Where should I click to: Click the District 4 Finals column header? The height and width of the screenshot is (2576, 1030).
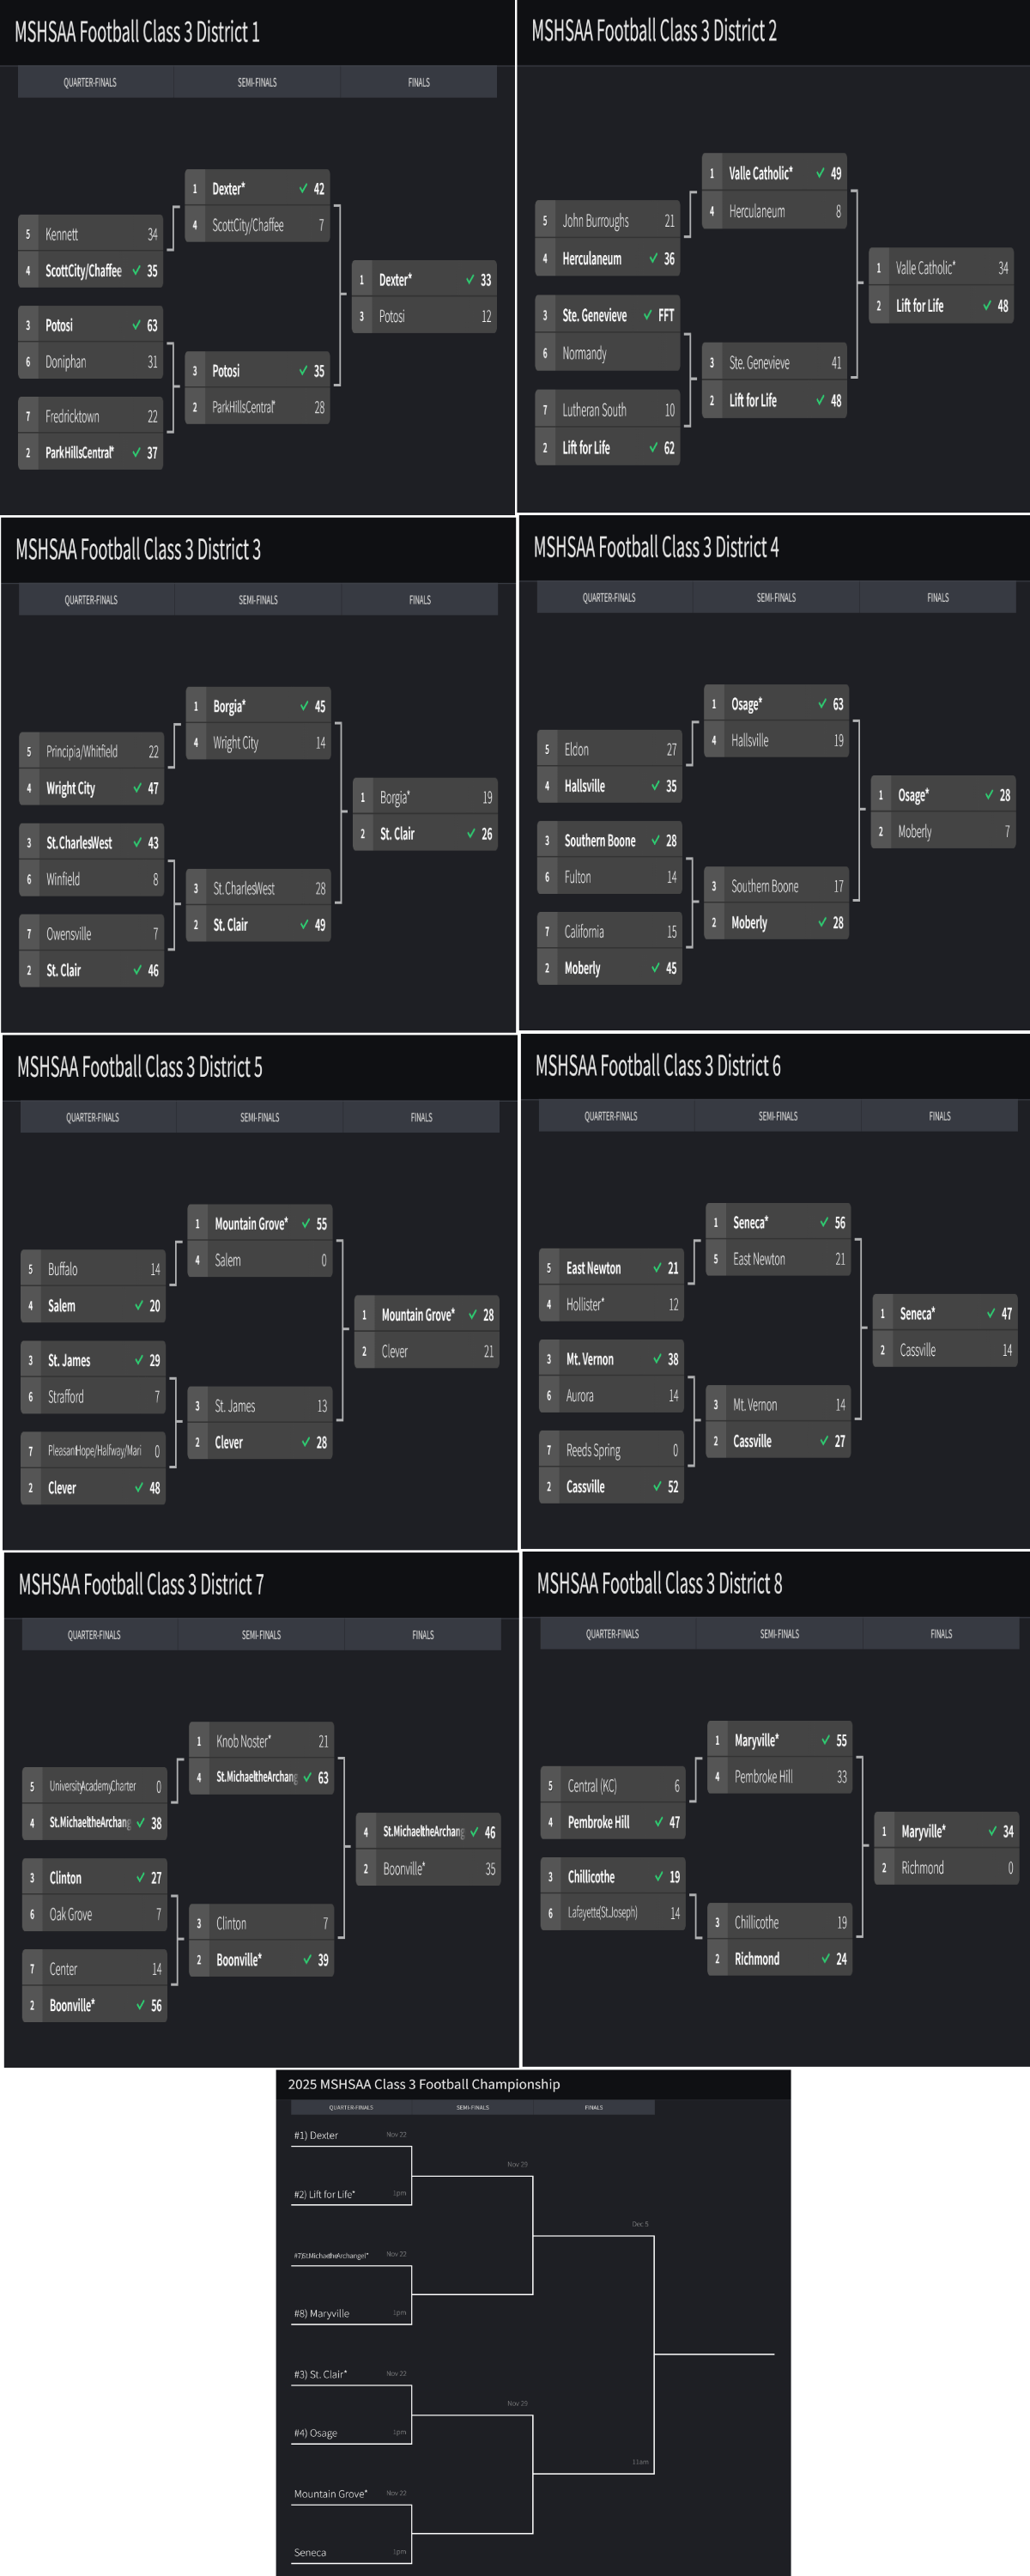point(937,597)
